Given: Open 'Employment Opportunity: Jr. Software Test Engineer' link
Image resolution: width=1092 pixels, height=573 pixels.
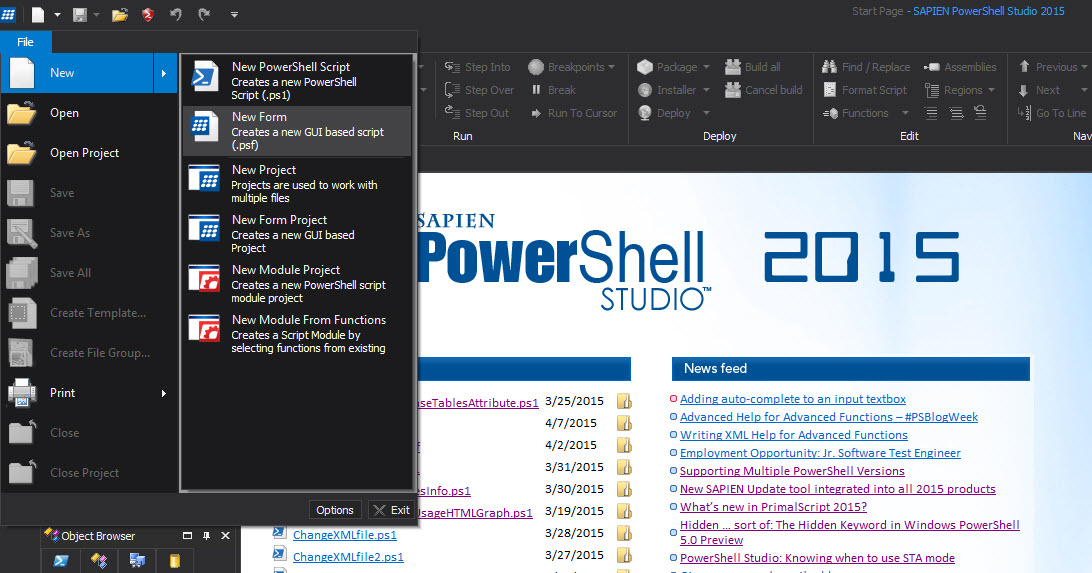Looking at the screenshot, I should click(x=820, y=453).
